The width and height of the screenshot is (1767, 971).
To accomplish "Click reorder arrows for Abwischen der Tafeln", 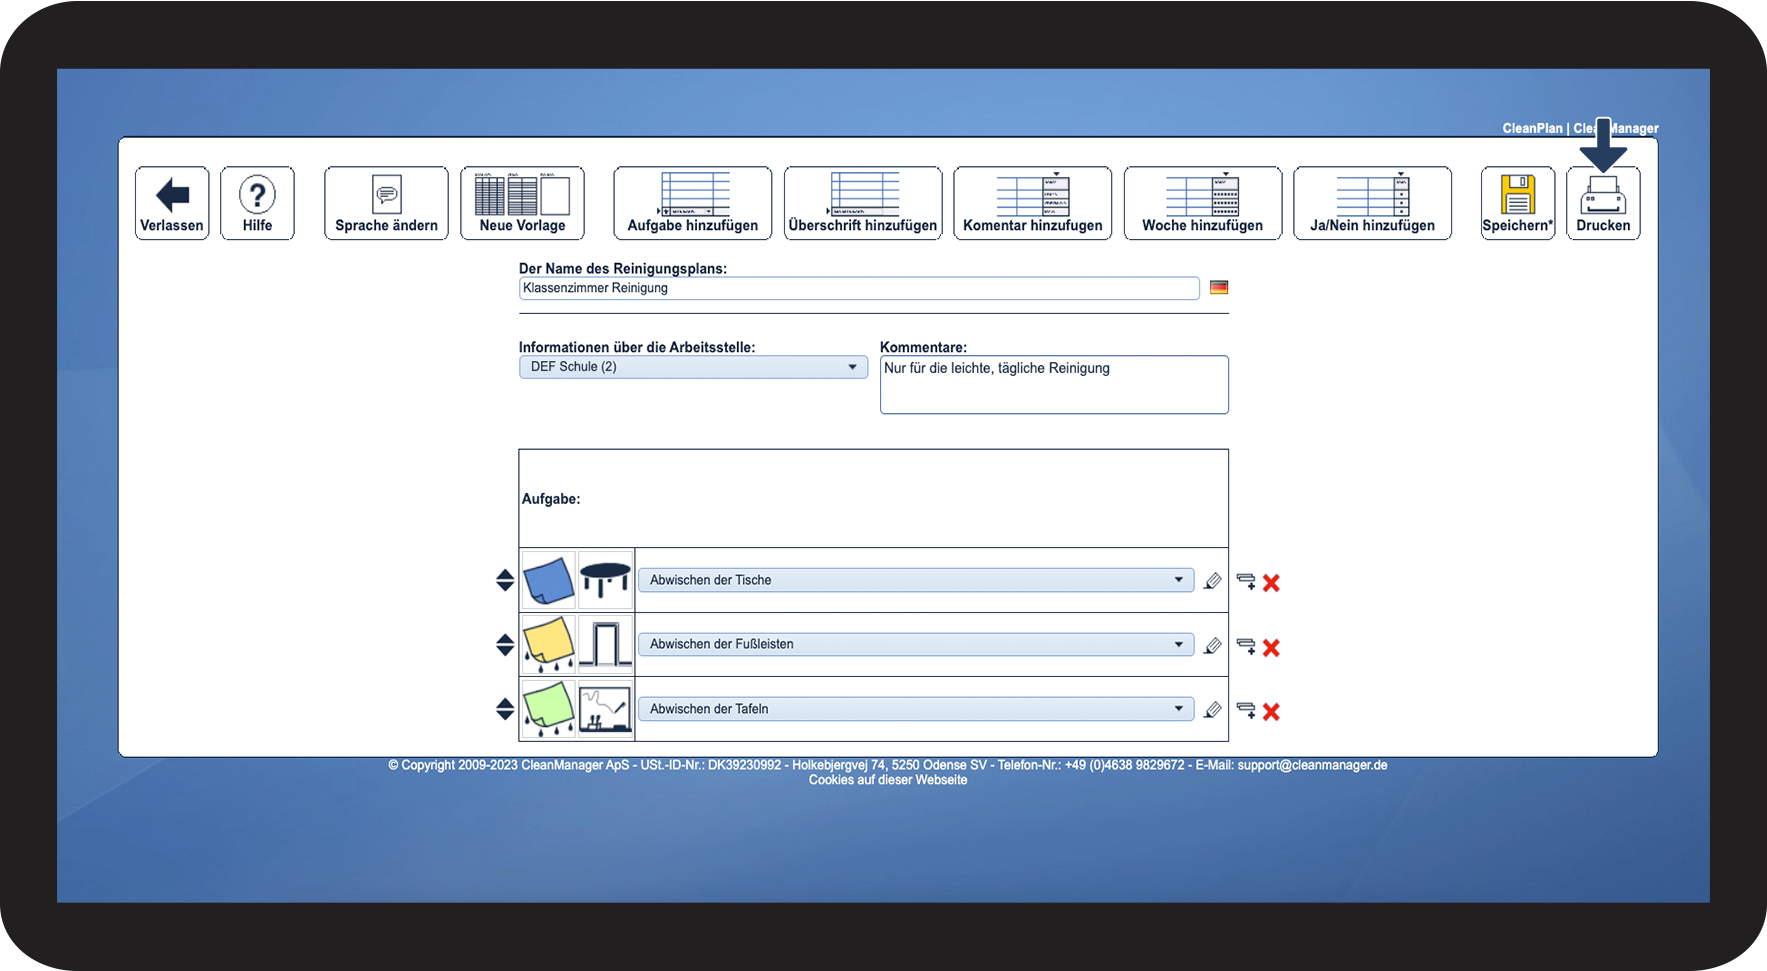I will (505, 709).
